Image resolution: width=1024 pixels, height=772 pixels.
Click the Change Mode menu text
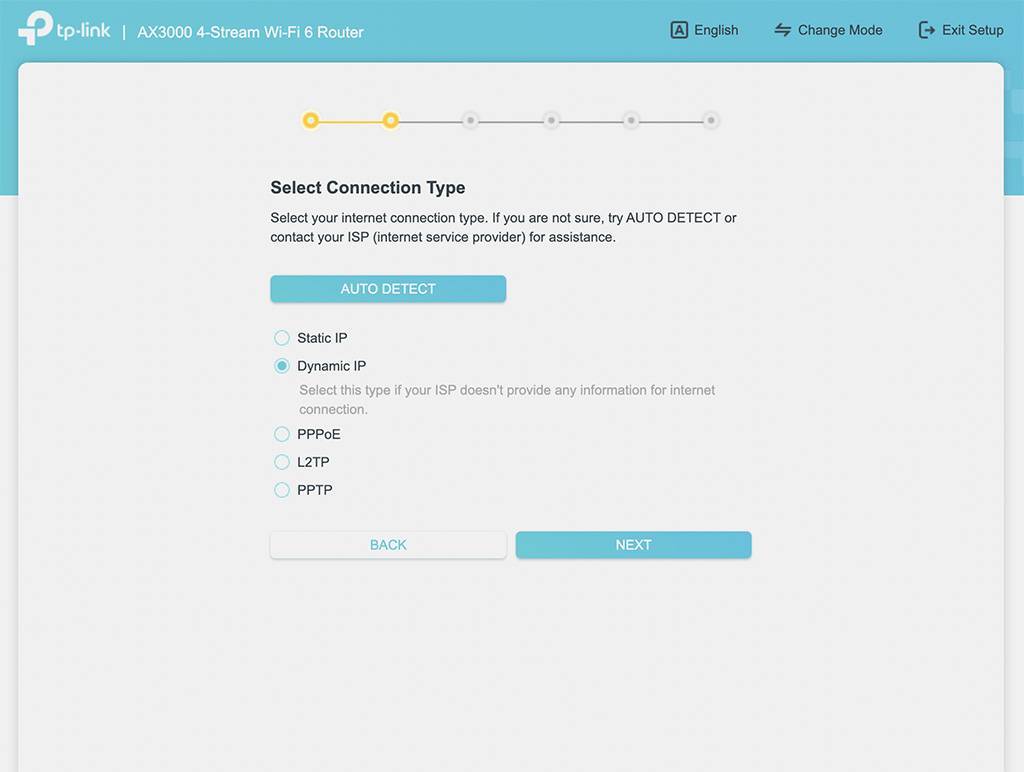pos(840,30)
